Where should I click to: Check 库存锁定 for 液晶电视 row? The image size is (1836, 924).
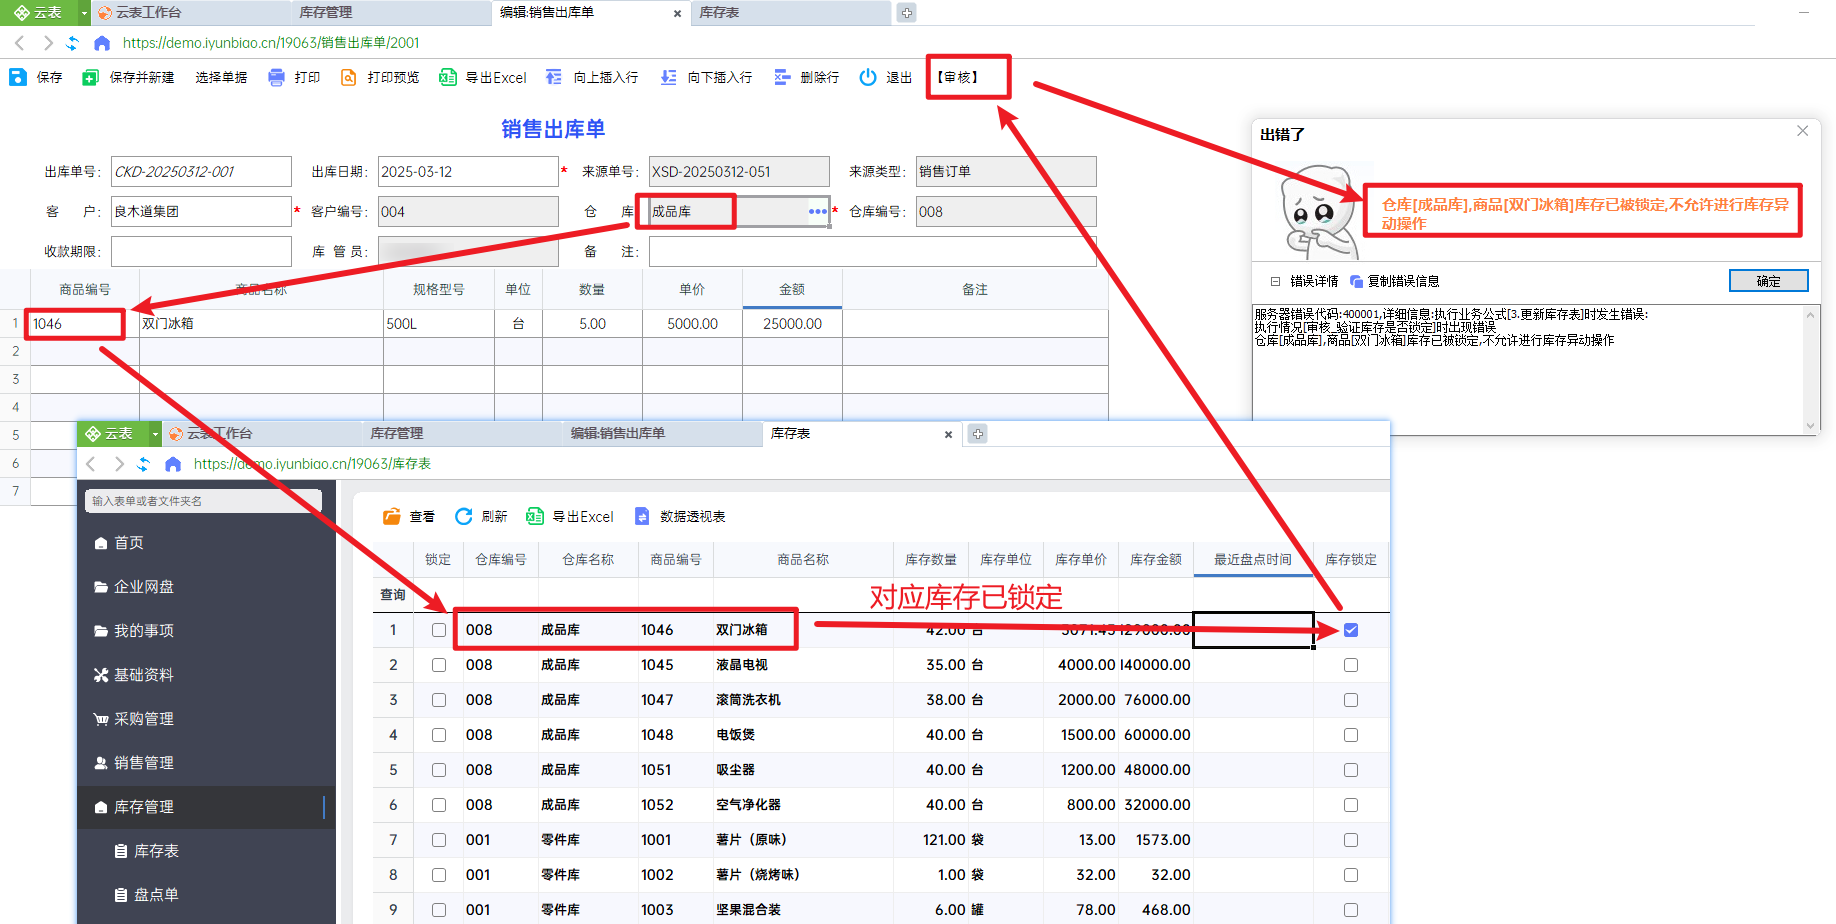(1351, 665)
